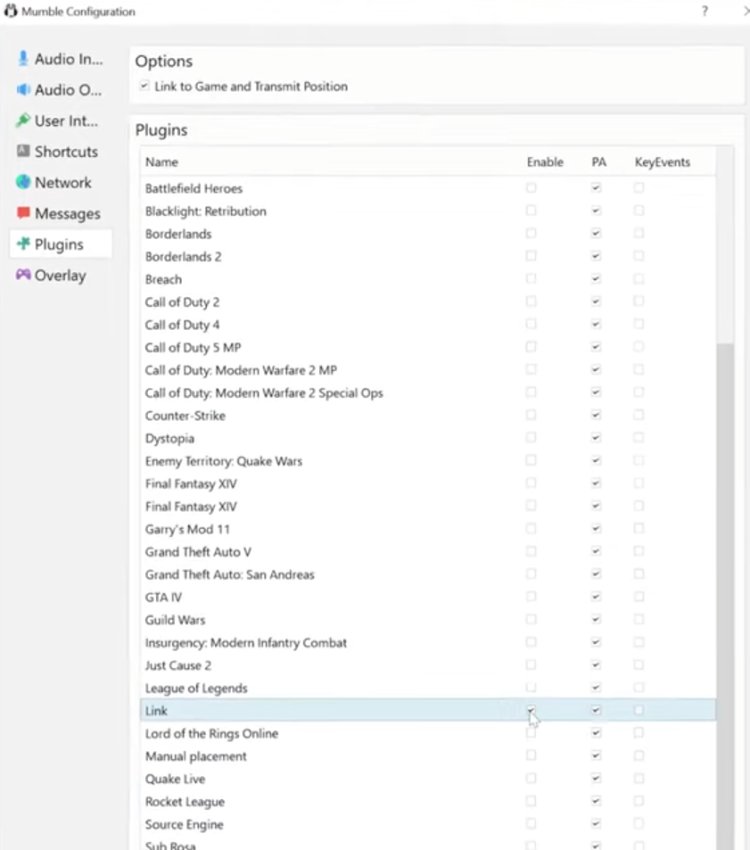The image size is (750, 850).
Task: Enable the Battlefield Heroes plugin
Action: pos(531,188)
